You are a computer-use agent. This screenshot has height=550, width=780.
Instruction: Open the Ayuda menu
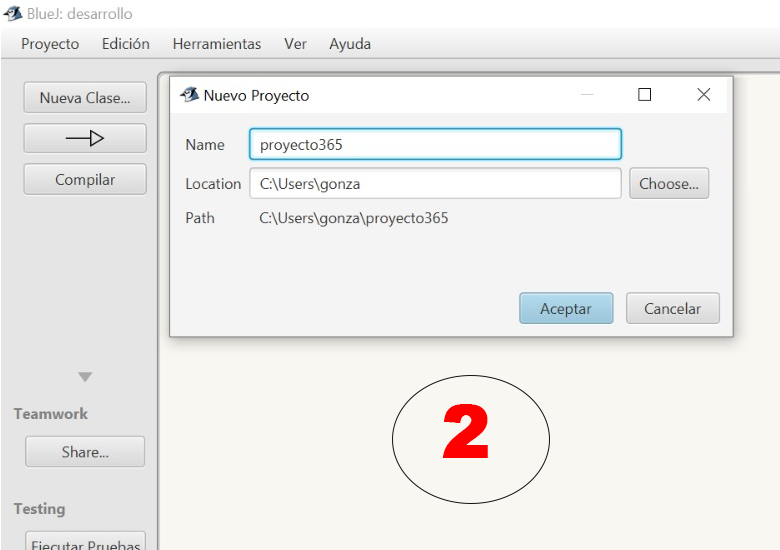click(x=350, y=44)
